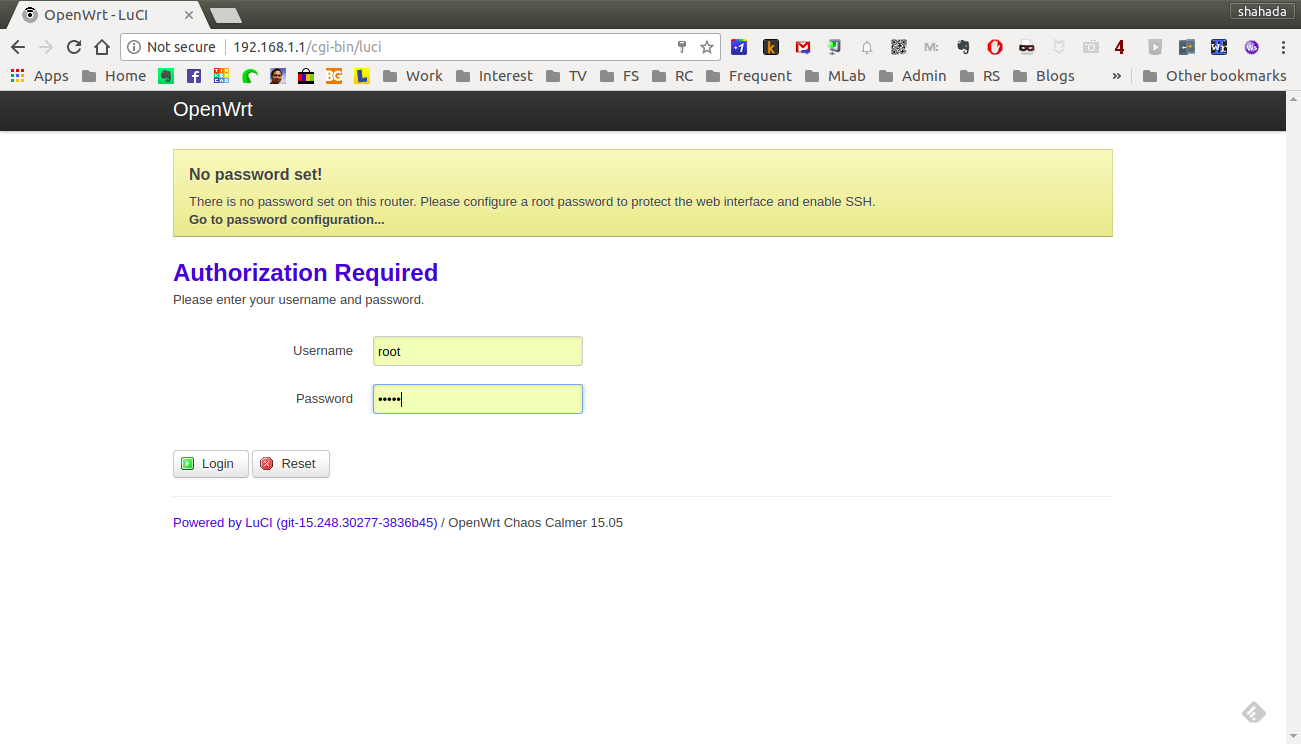The height and width of the screenshot is (744, 1301).
Task: Click the red Opera-style extension icon
Action: click(995, 47)
